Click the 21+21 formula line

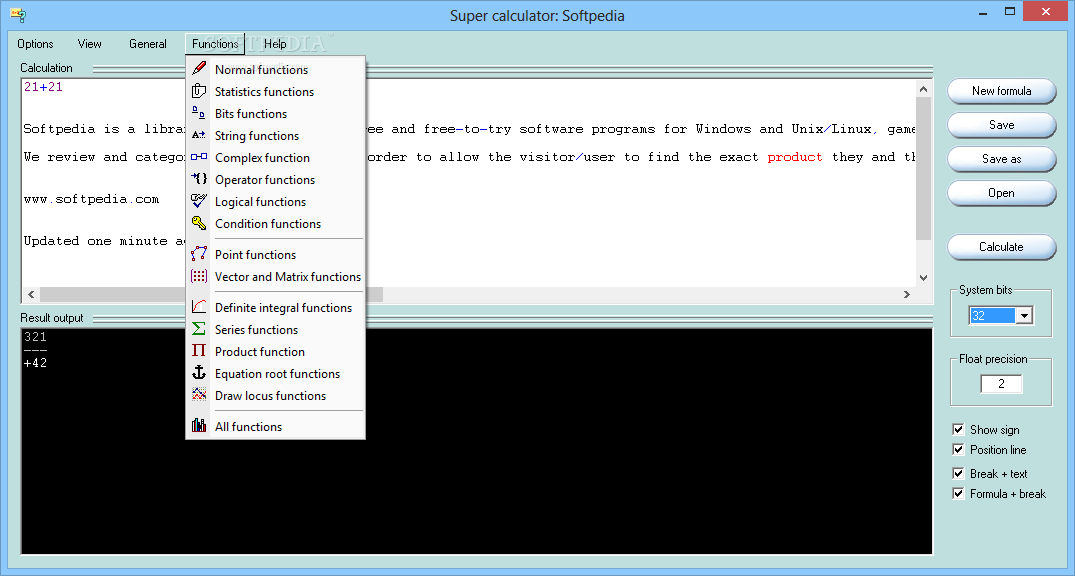pyautogui.click(x=43, y=87)
